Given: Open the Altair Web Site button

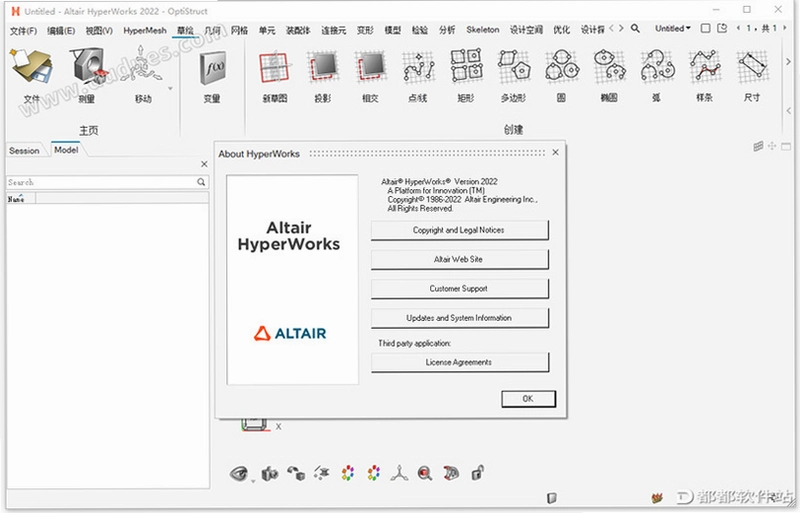Looking at the screenshot, I should (x=459, y=259).
